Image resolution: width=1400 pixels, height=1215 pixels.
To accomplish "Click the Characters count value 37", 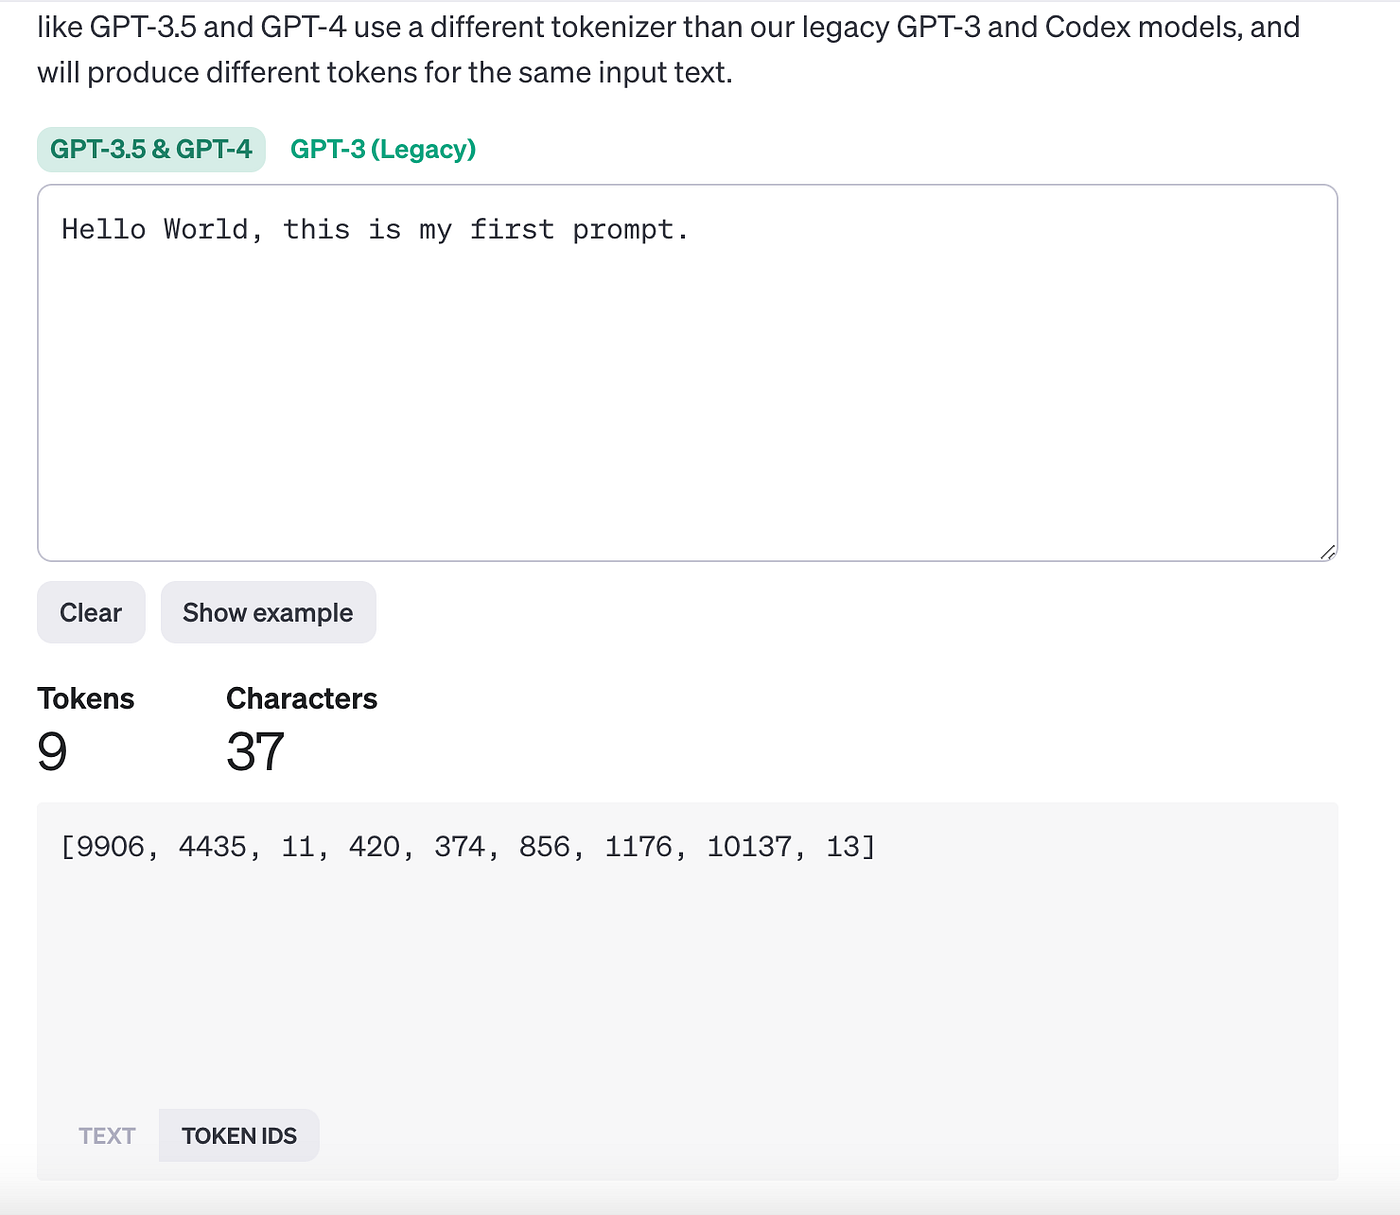I will 255,752.
